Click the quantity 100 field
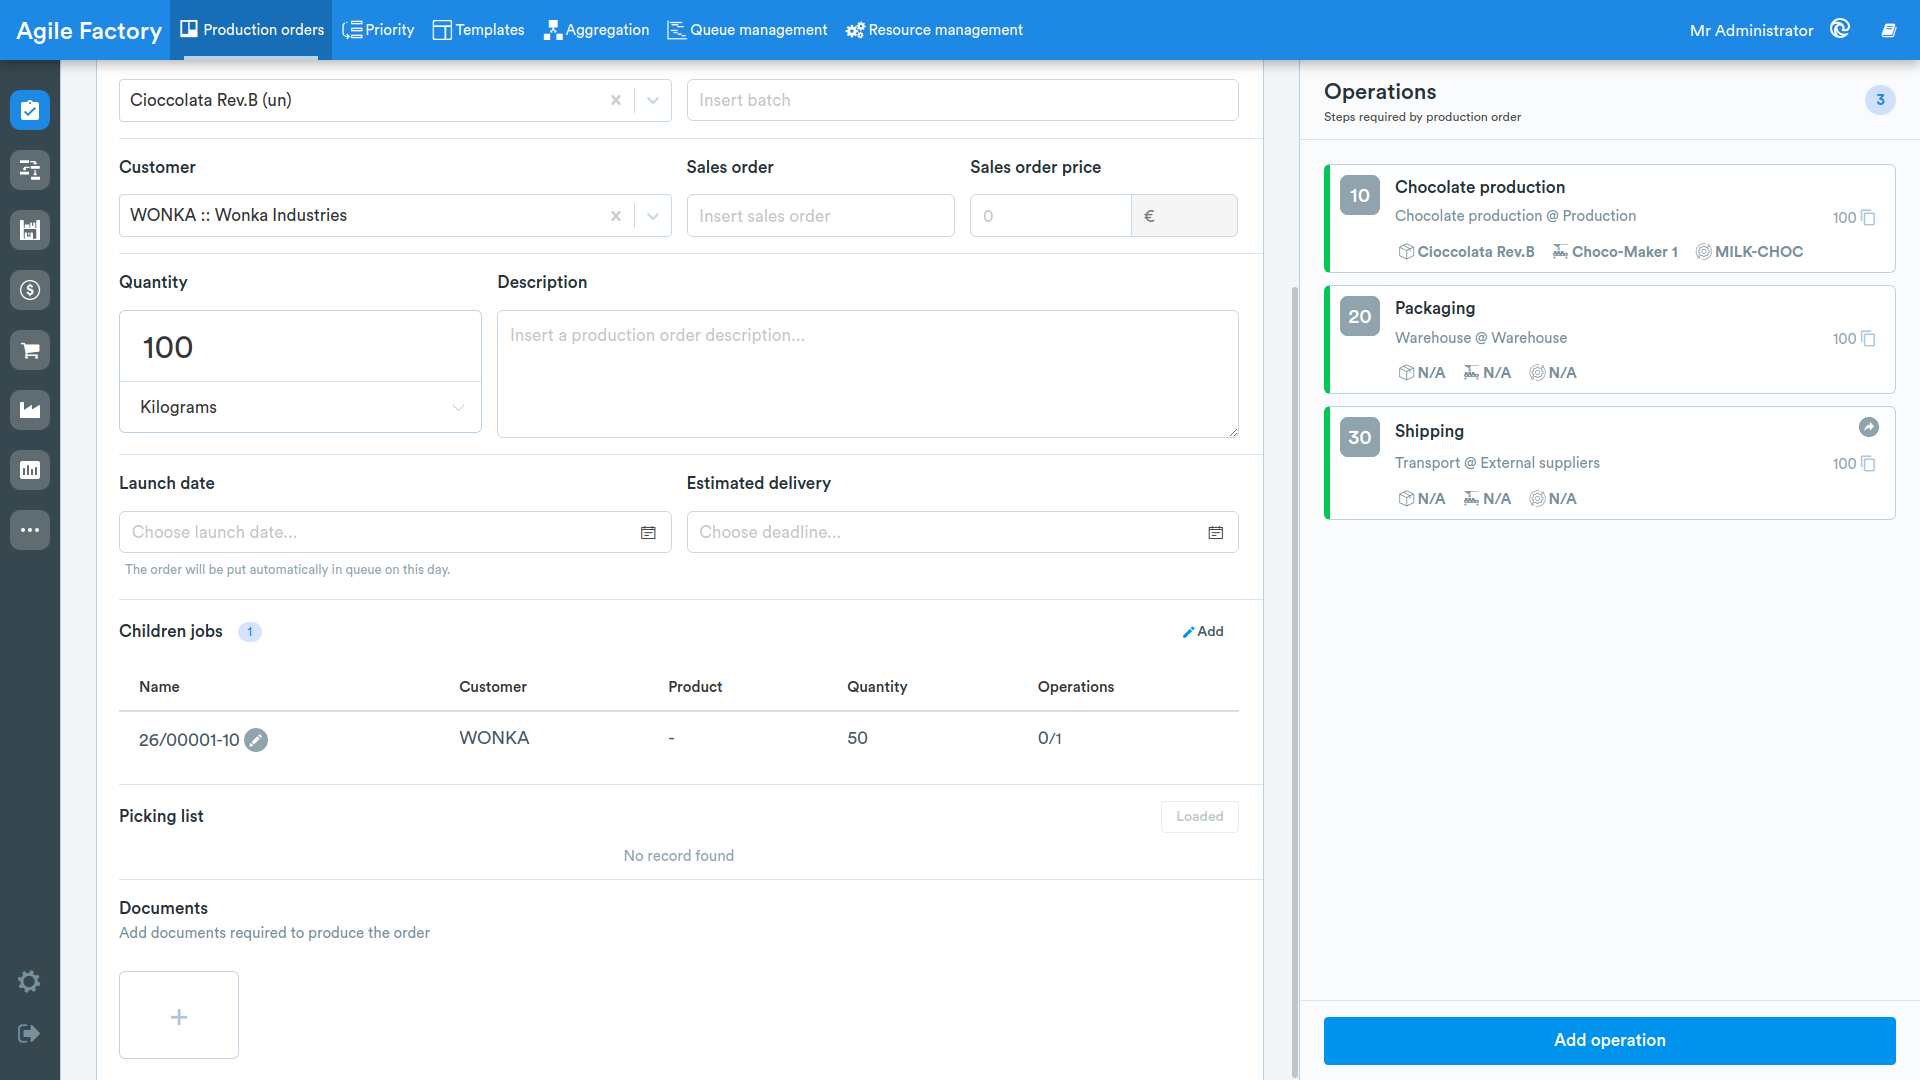 click(x=300, y=347)
